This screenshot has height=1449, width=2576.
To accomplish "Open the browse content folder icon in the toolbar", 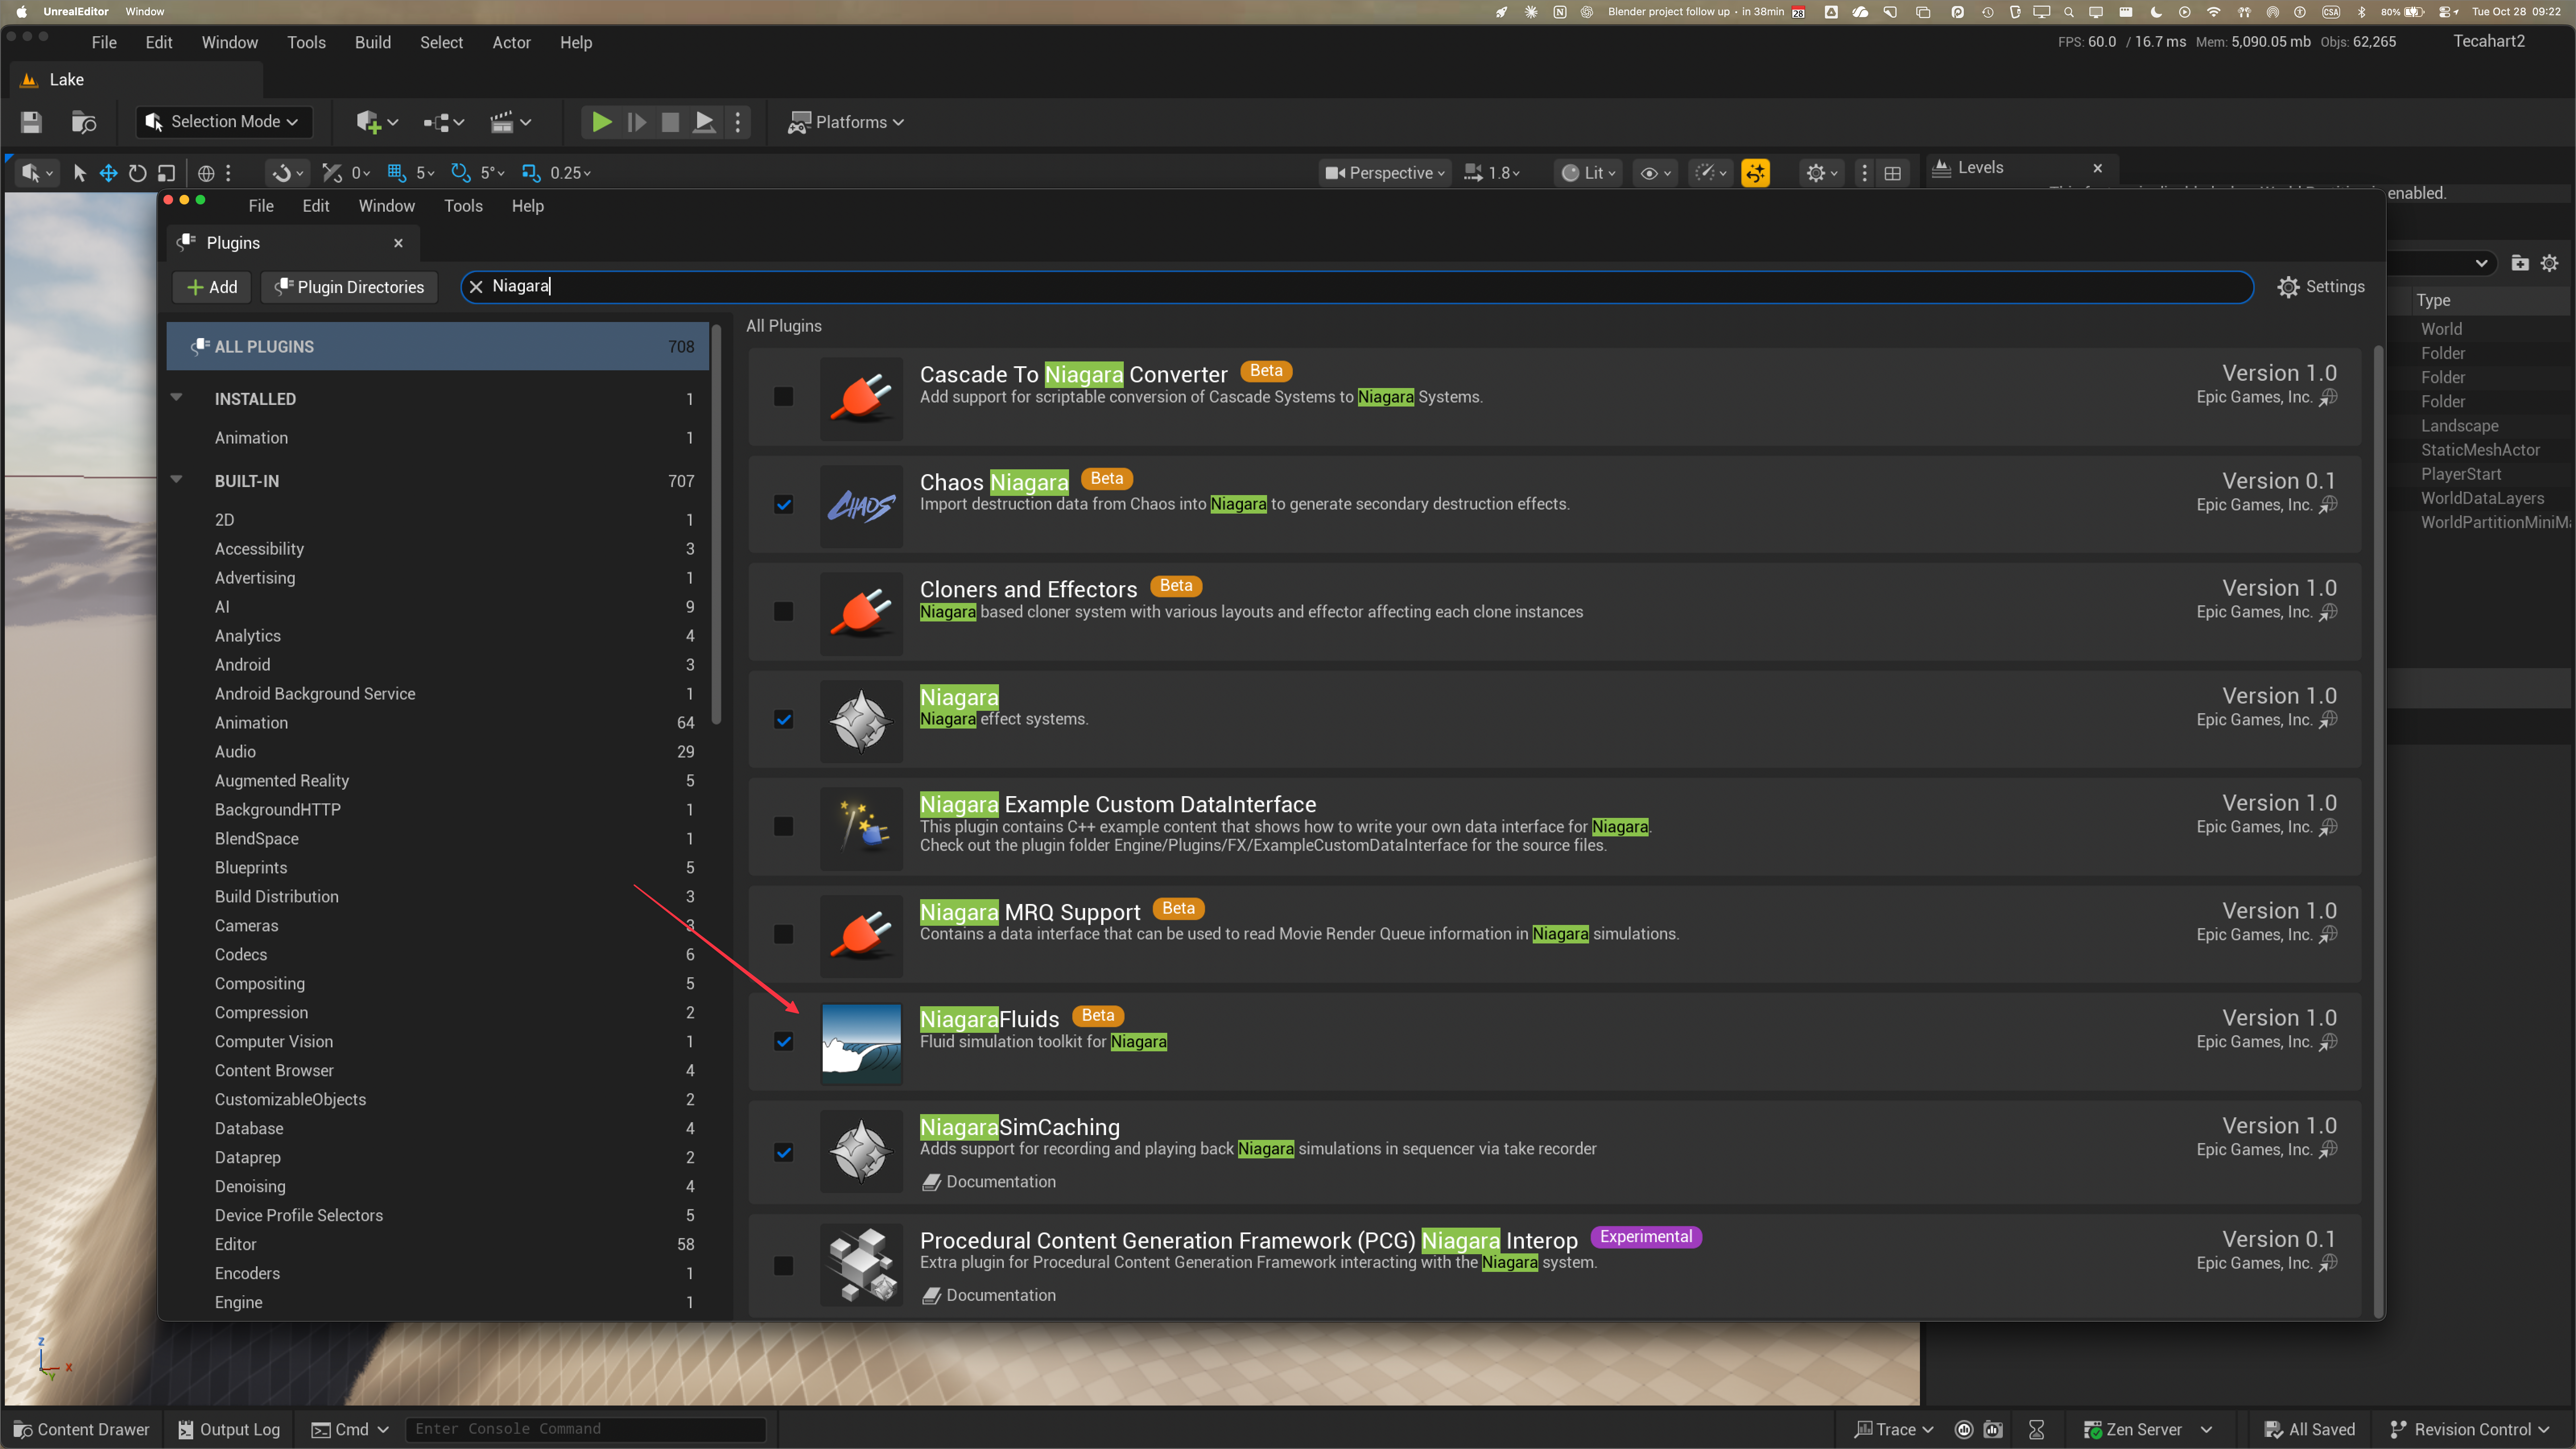I will pyautogui.click(x=84, y=122).
